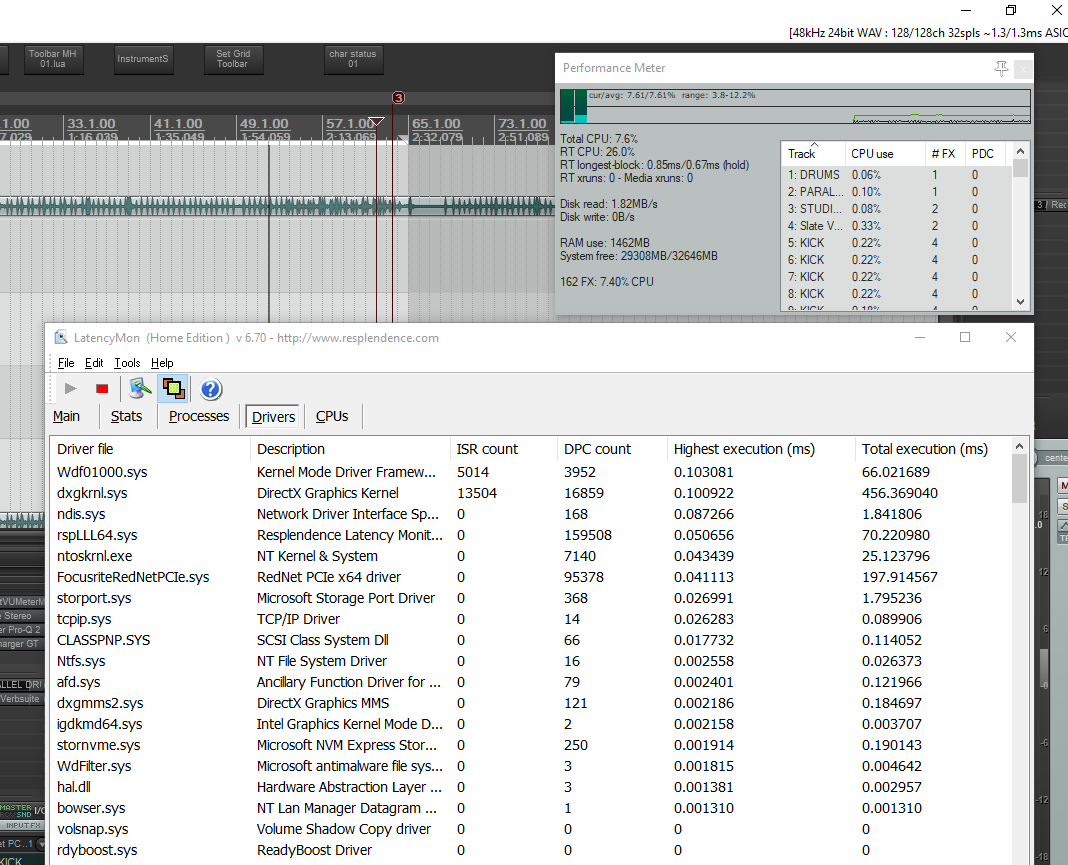Screen dimensions: 1068x865
Task: Pin the Performance Meter window
Action: coord(1001,68)
